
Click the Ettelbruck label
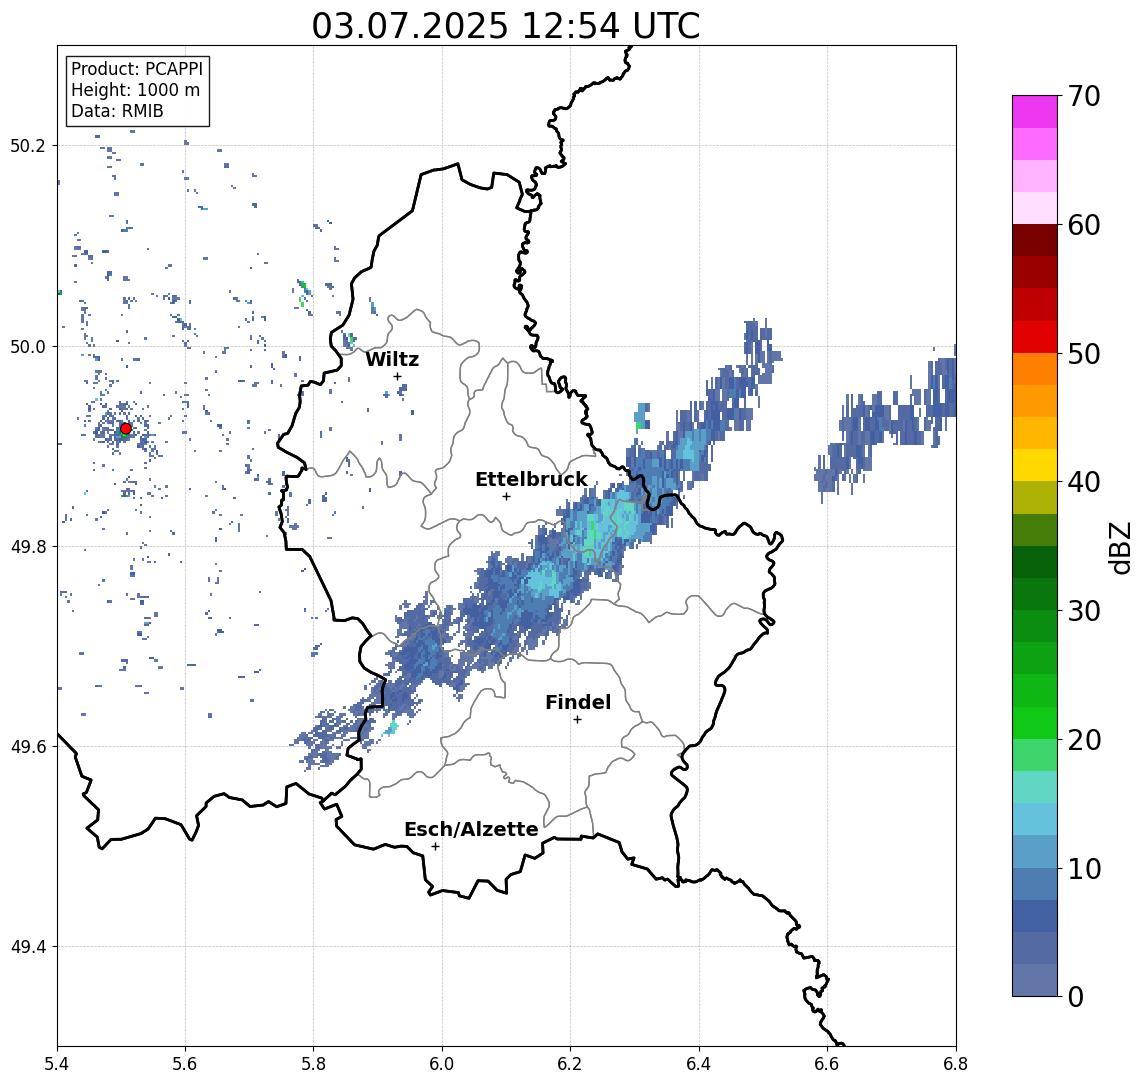(x=531, y=479)
